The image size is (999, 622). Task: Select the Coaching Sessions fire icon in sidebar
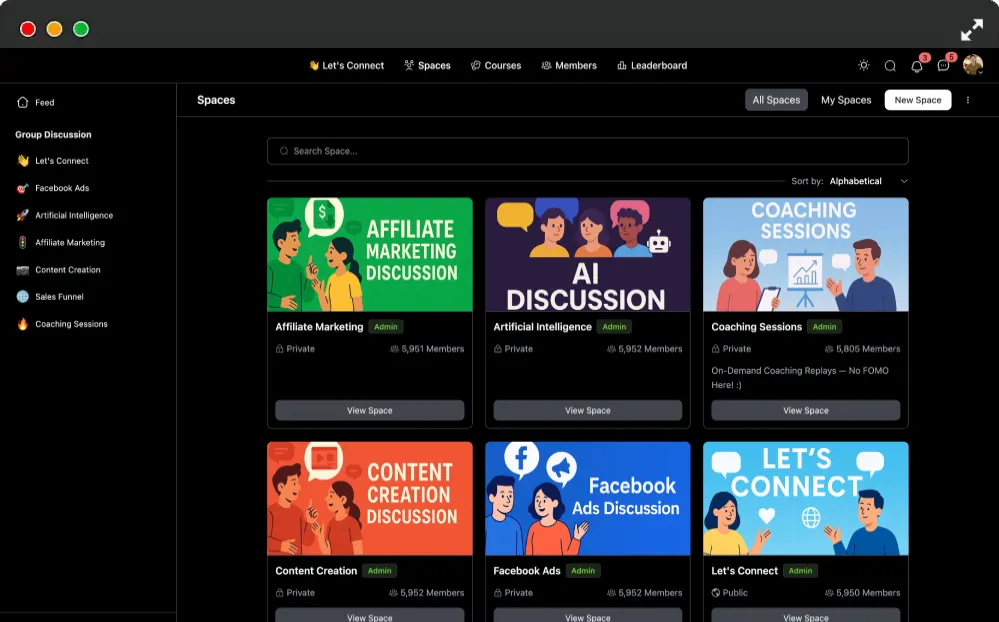[22, 324]
